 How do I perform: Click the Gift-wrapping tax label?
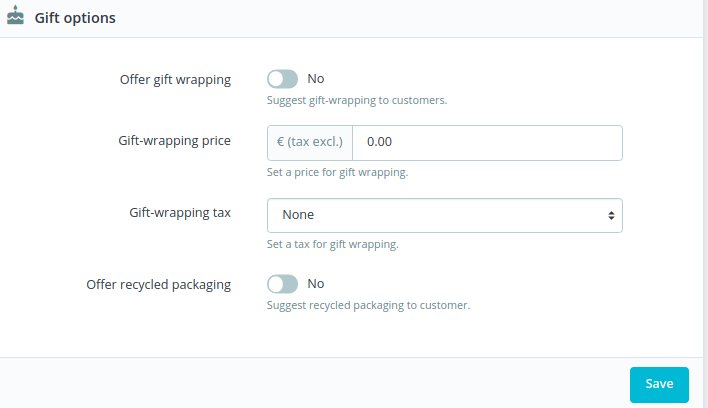coord(180,213)
